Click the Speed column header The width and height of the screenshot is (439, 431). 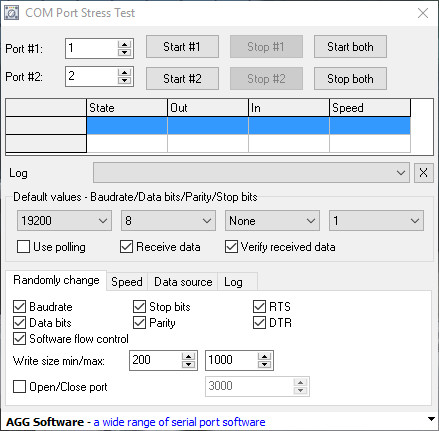tap(370, 108)
